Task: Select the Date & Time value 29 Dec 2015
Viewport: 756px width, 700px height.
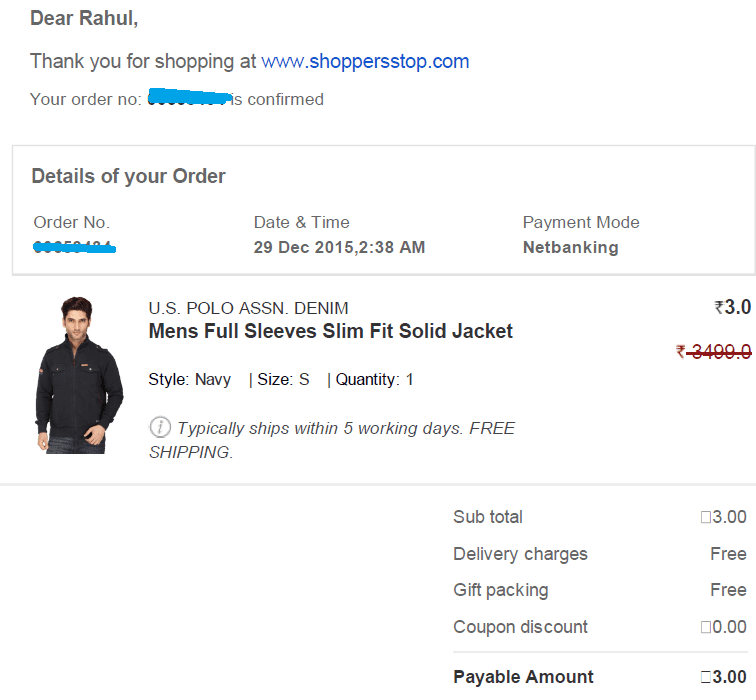Action: [339, 247]
